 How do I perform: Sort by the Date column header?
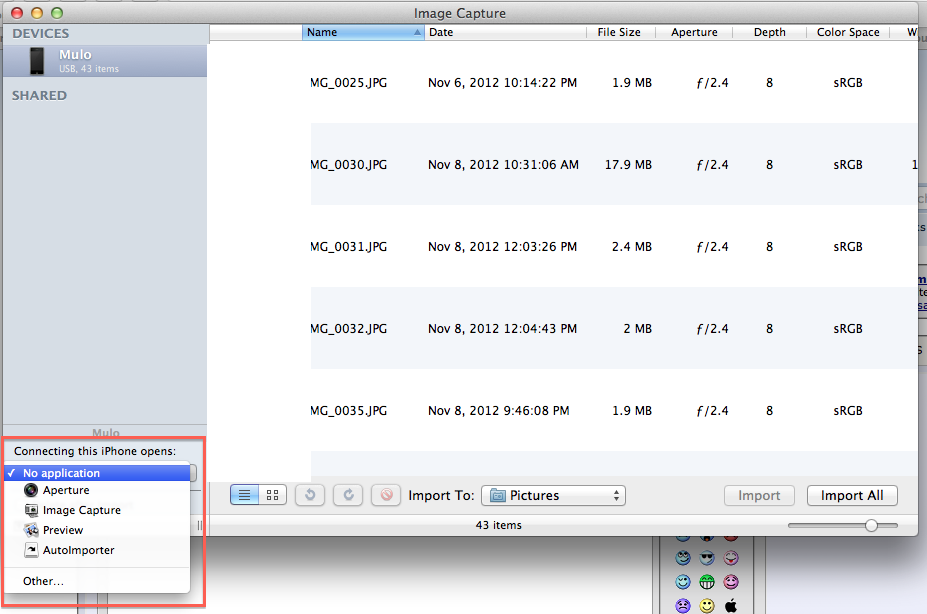505,33
